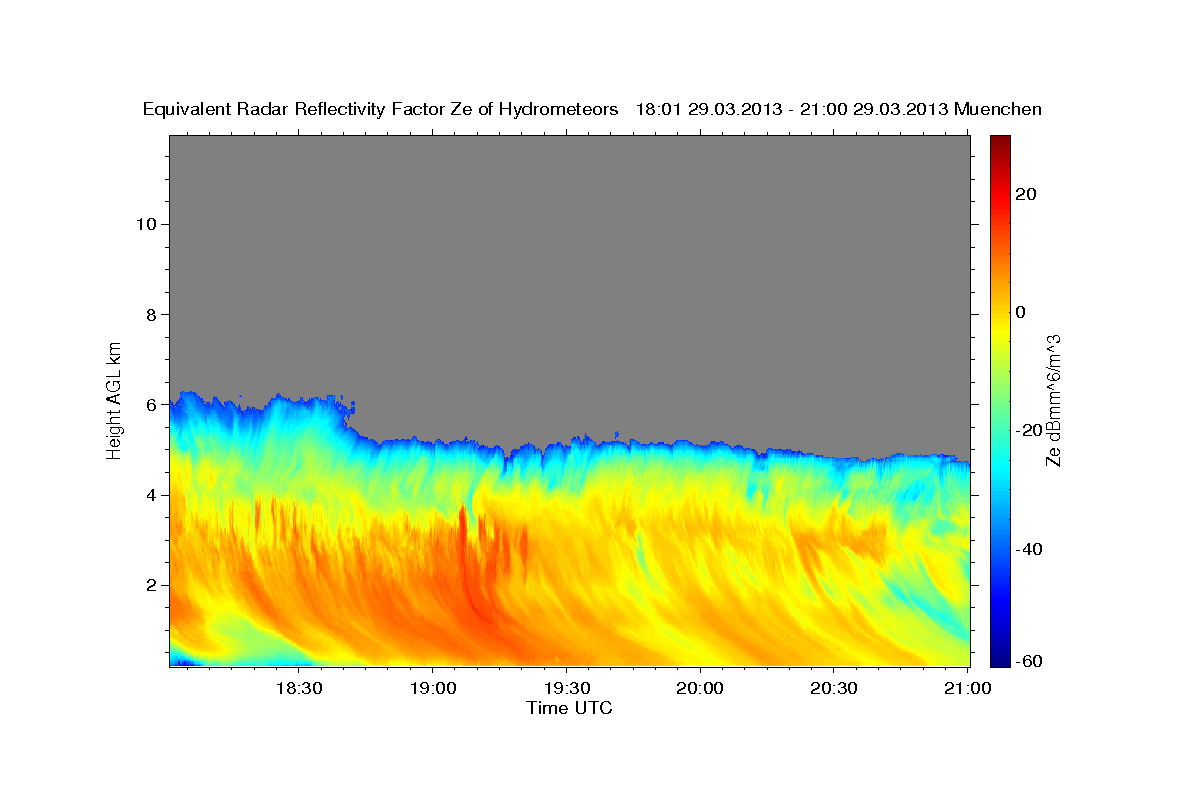Click the "Ze dBmm^6/m^3" colorbar unit label
This screenshot has height=800, width=1200.
click(x=1053, y=400)
